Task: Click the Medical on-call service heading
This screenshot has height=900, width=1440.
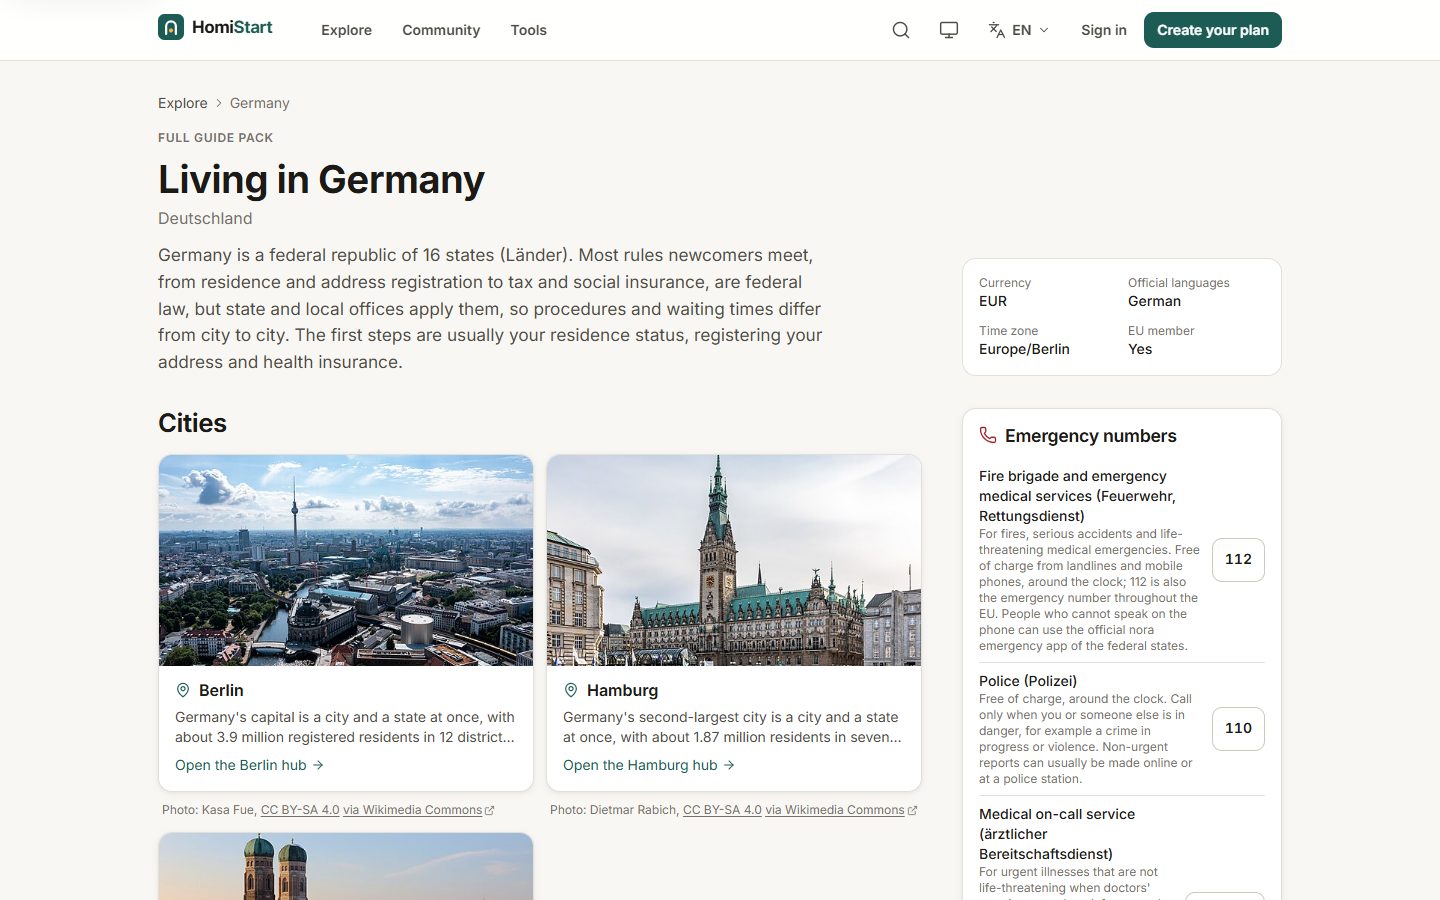Action: [1057, 834]
